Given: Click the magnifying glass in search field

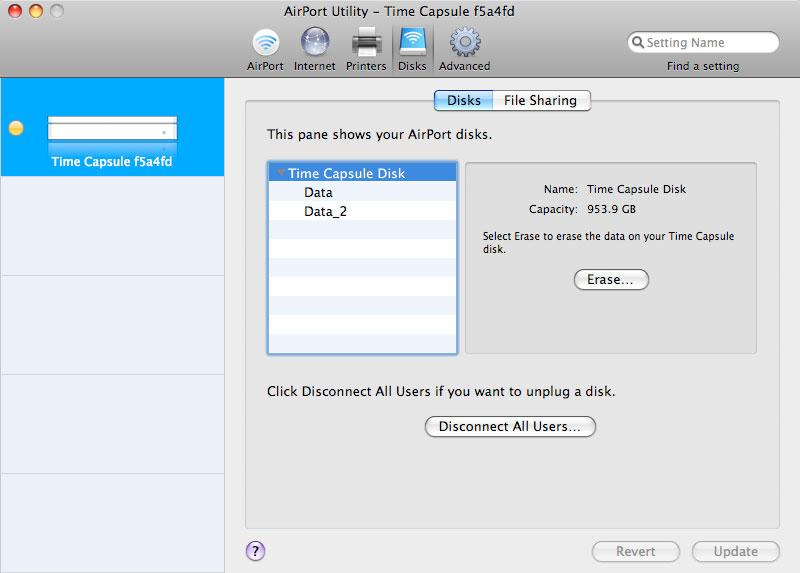Looking at the screenshot, I should [637, 42].
